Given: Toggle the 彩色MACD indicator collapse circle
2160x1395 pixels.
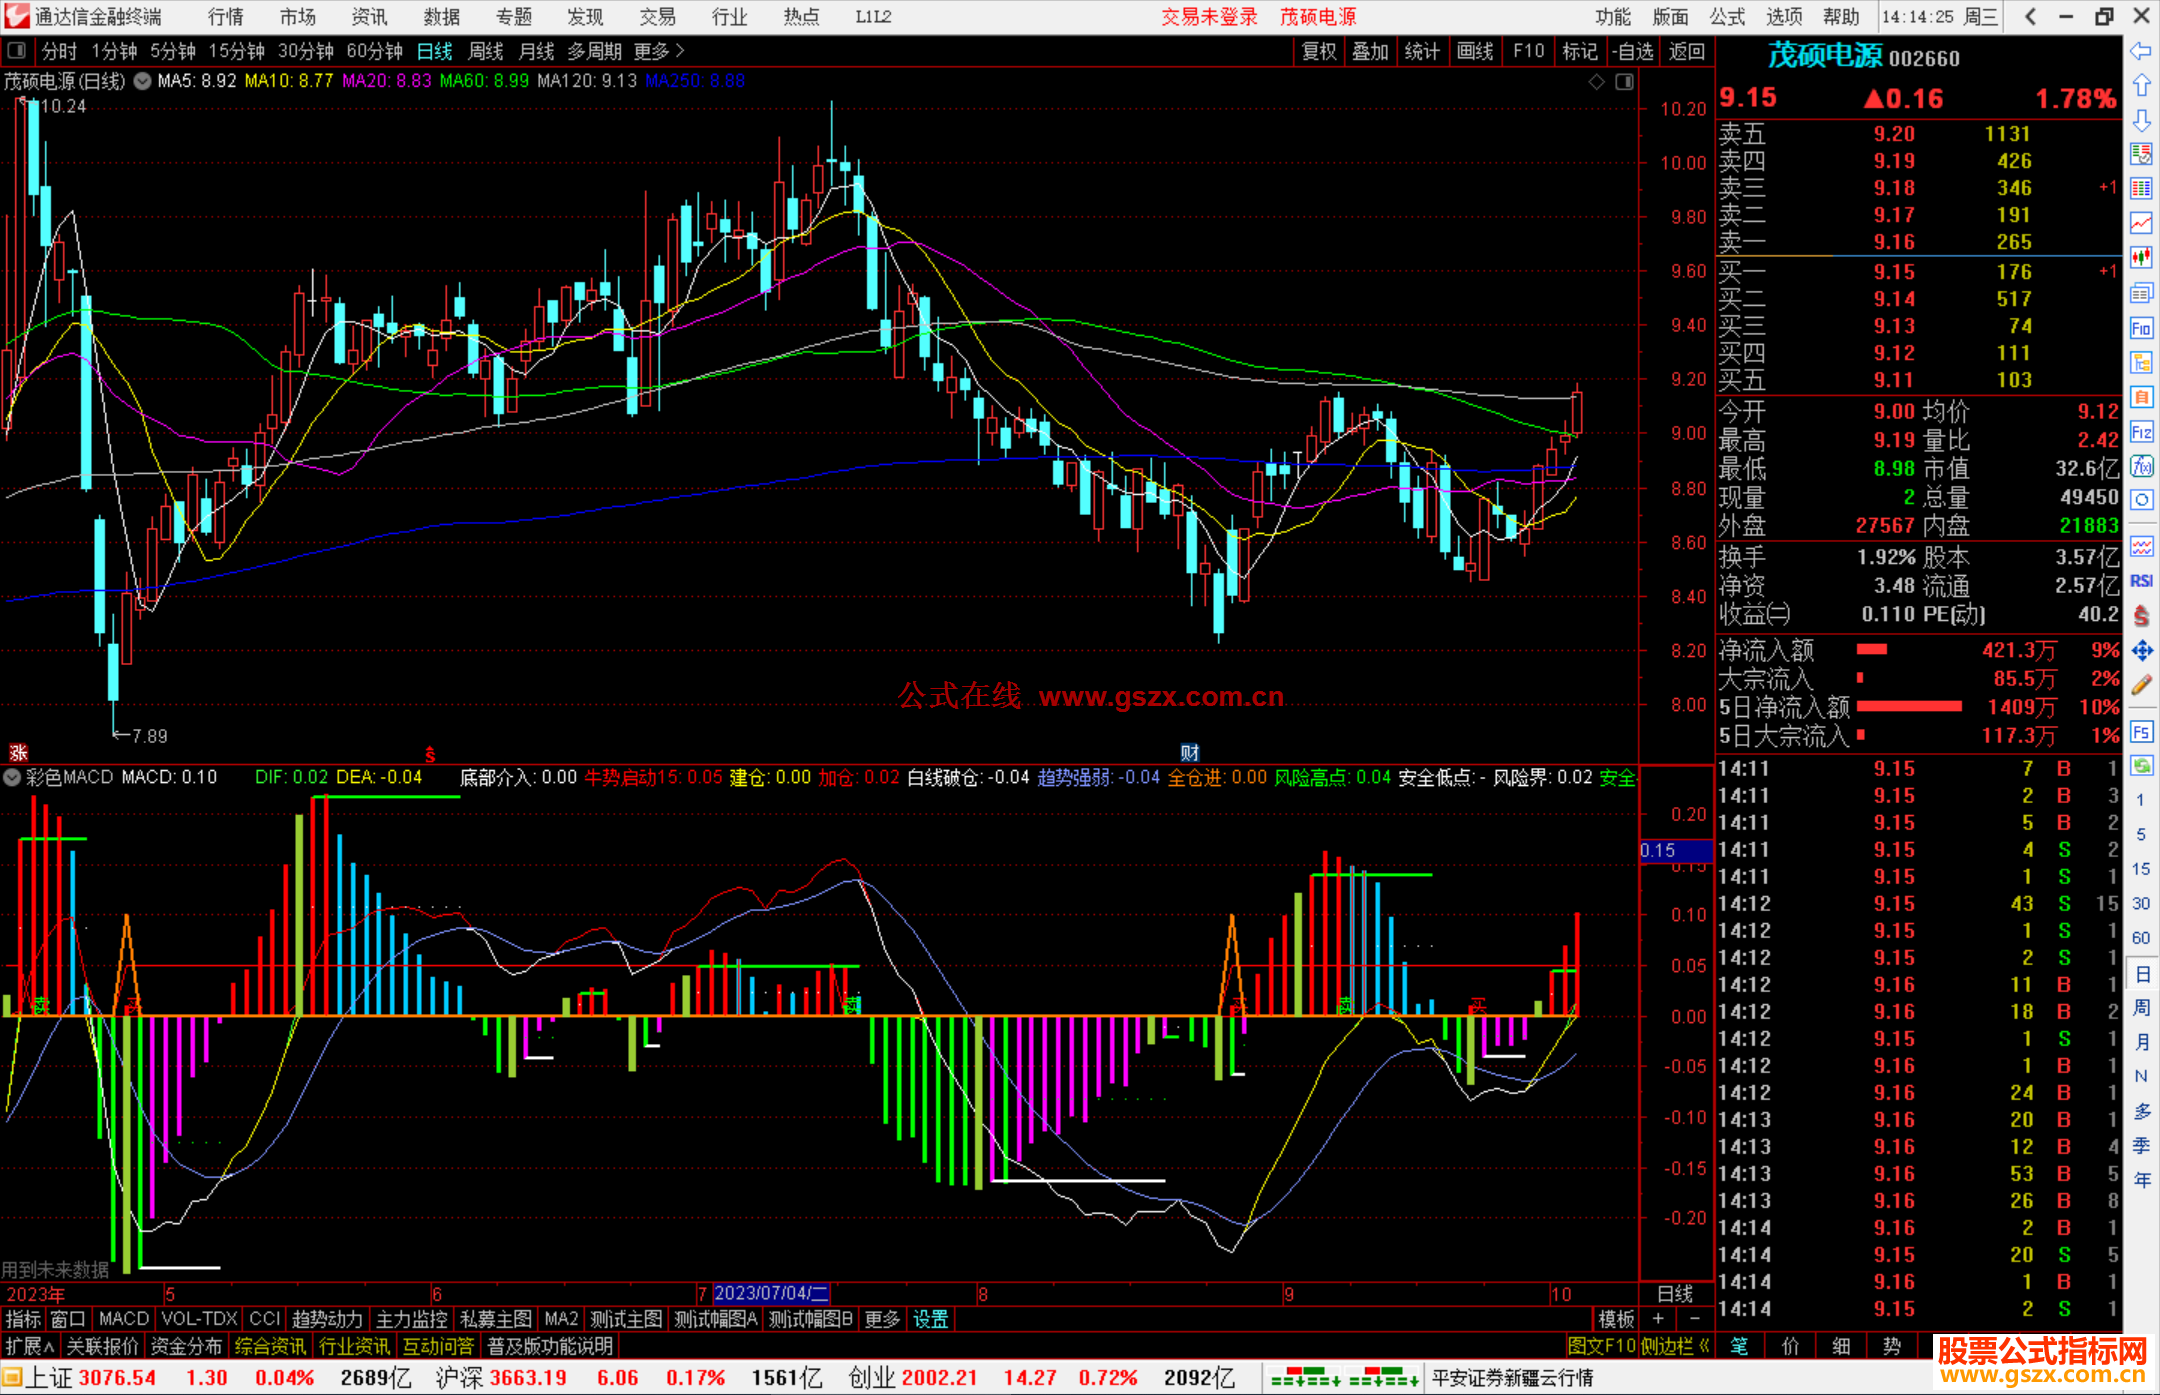Looking at the screenshot, I should point(12,777).
